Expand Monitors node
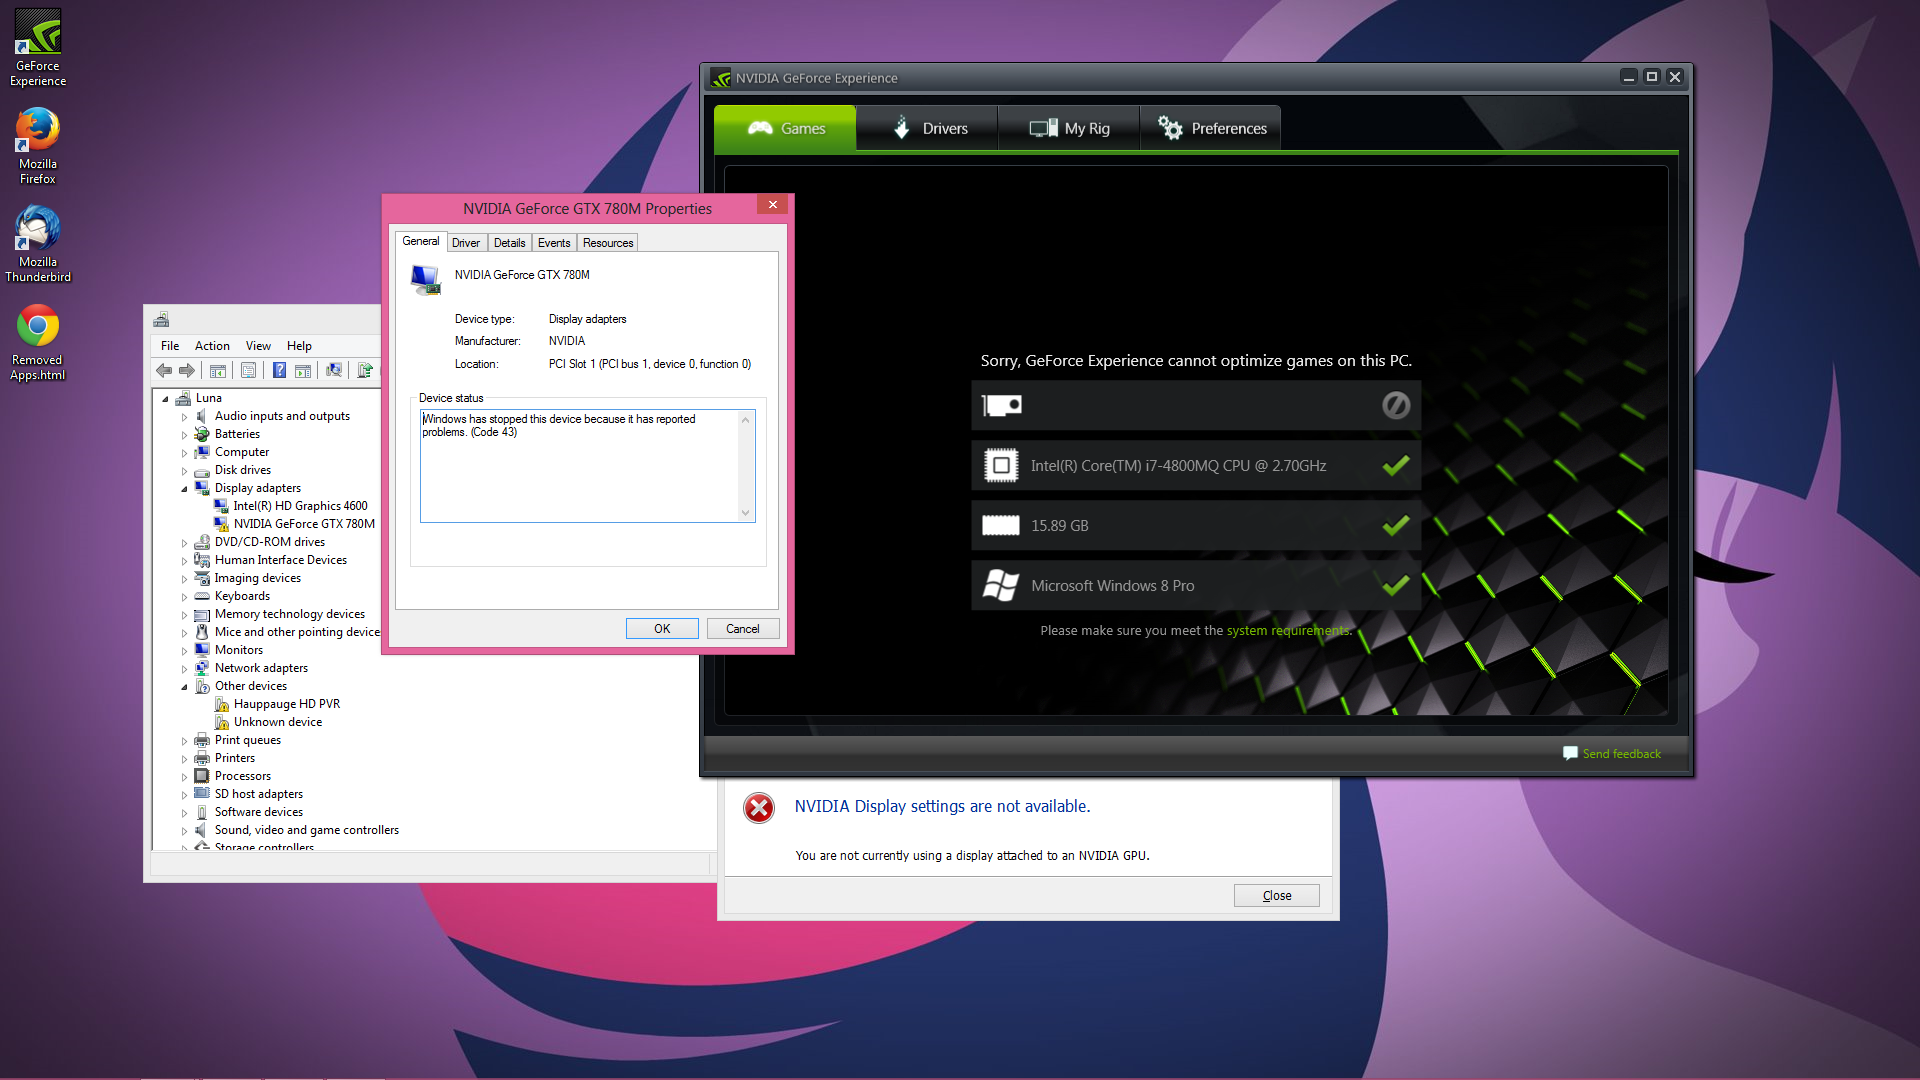The height and width of the screenshot is (1080, 1920). coord(184,651)
